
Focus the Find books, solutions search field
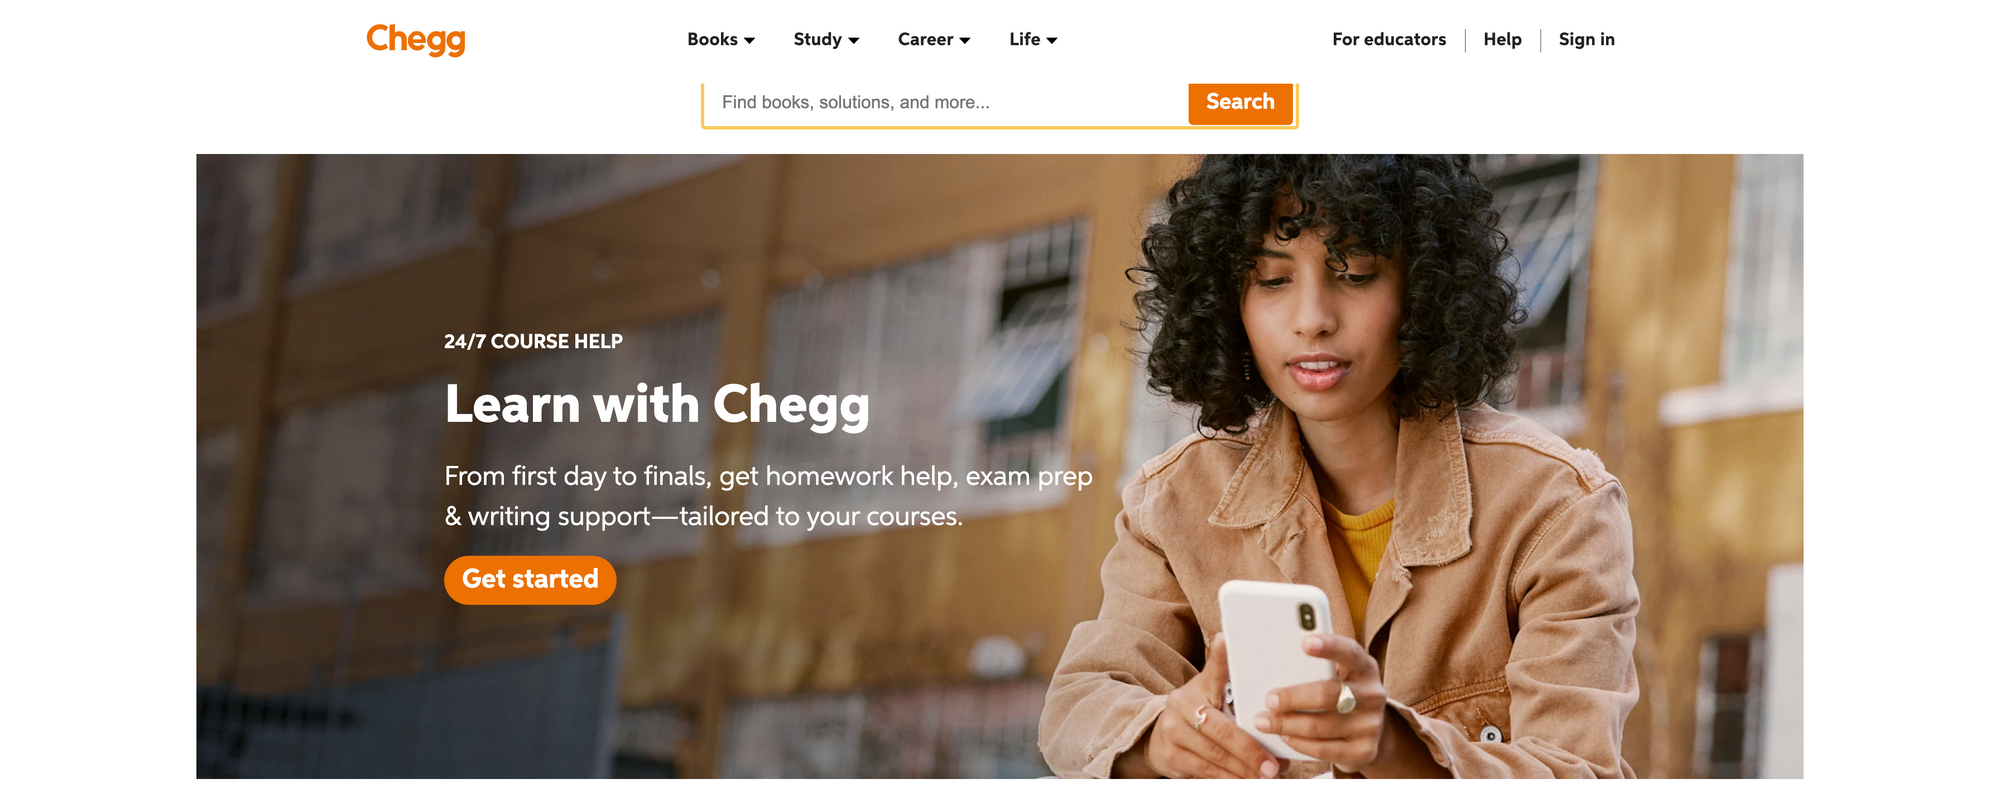click(946, 103)
